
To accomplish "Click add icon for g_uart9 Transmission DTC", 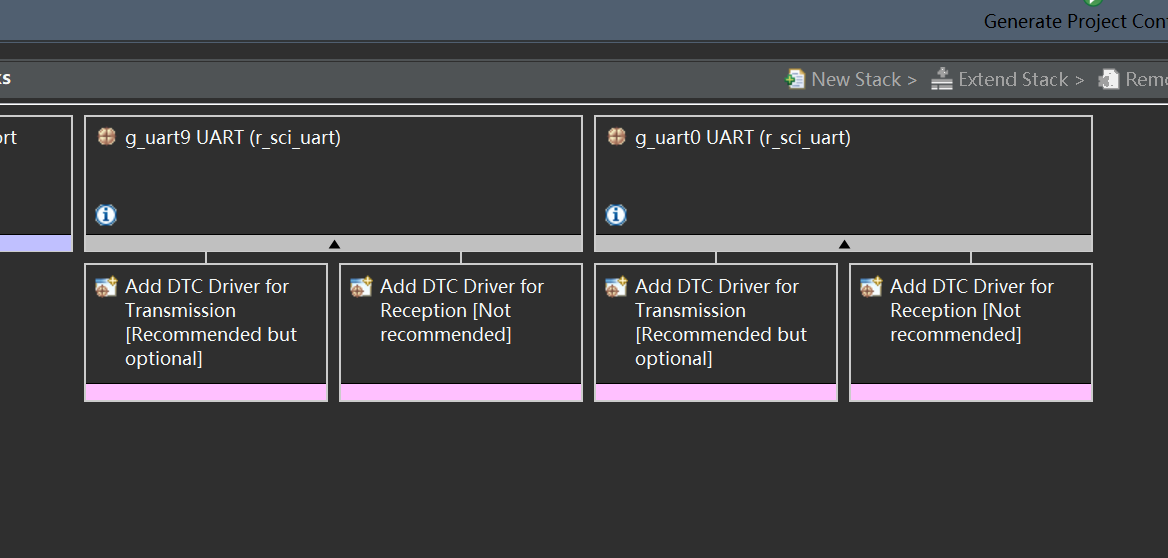I will (x=107, y=286).
